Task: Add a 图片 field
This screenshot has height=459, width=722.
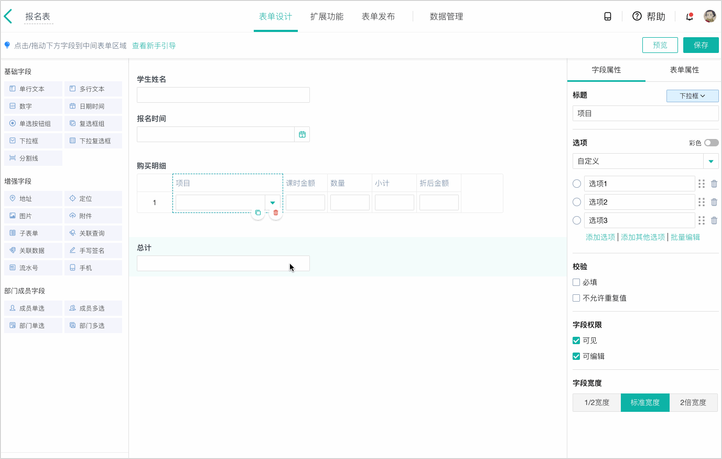Action: coord(33,216)
